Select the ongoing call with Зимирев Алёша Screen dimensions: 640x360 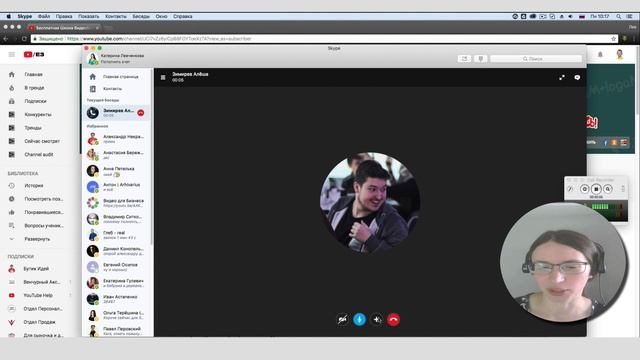116,113
